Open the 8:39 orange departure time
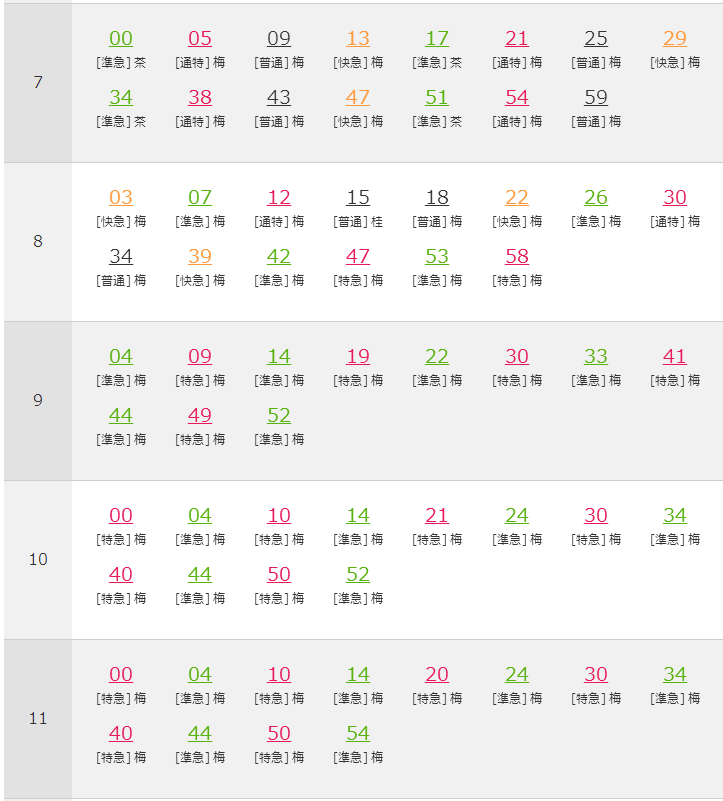The width and height of the screenshot is (723, 801). [200, 256]
